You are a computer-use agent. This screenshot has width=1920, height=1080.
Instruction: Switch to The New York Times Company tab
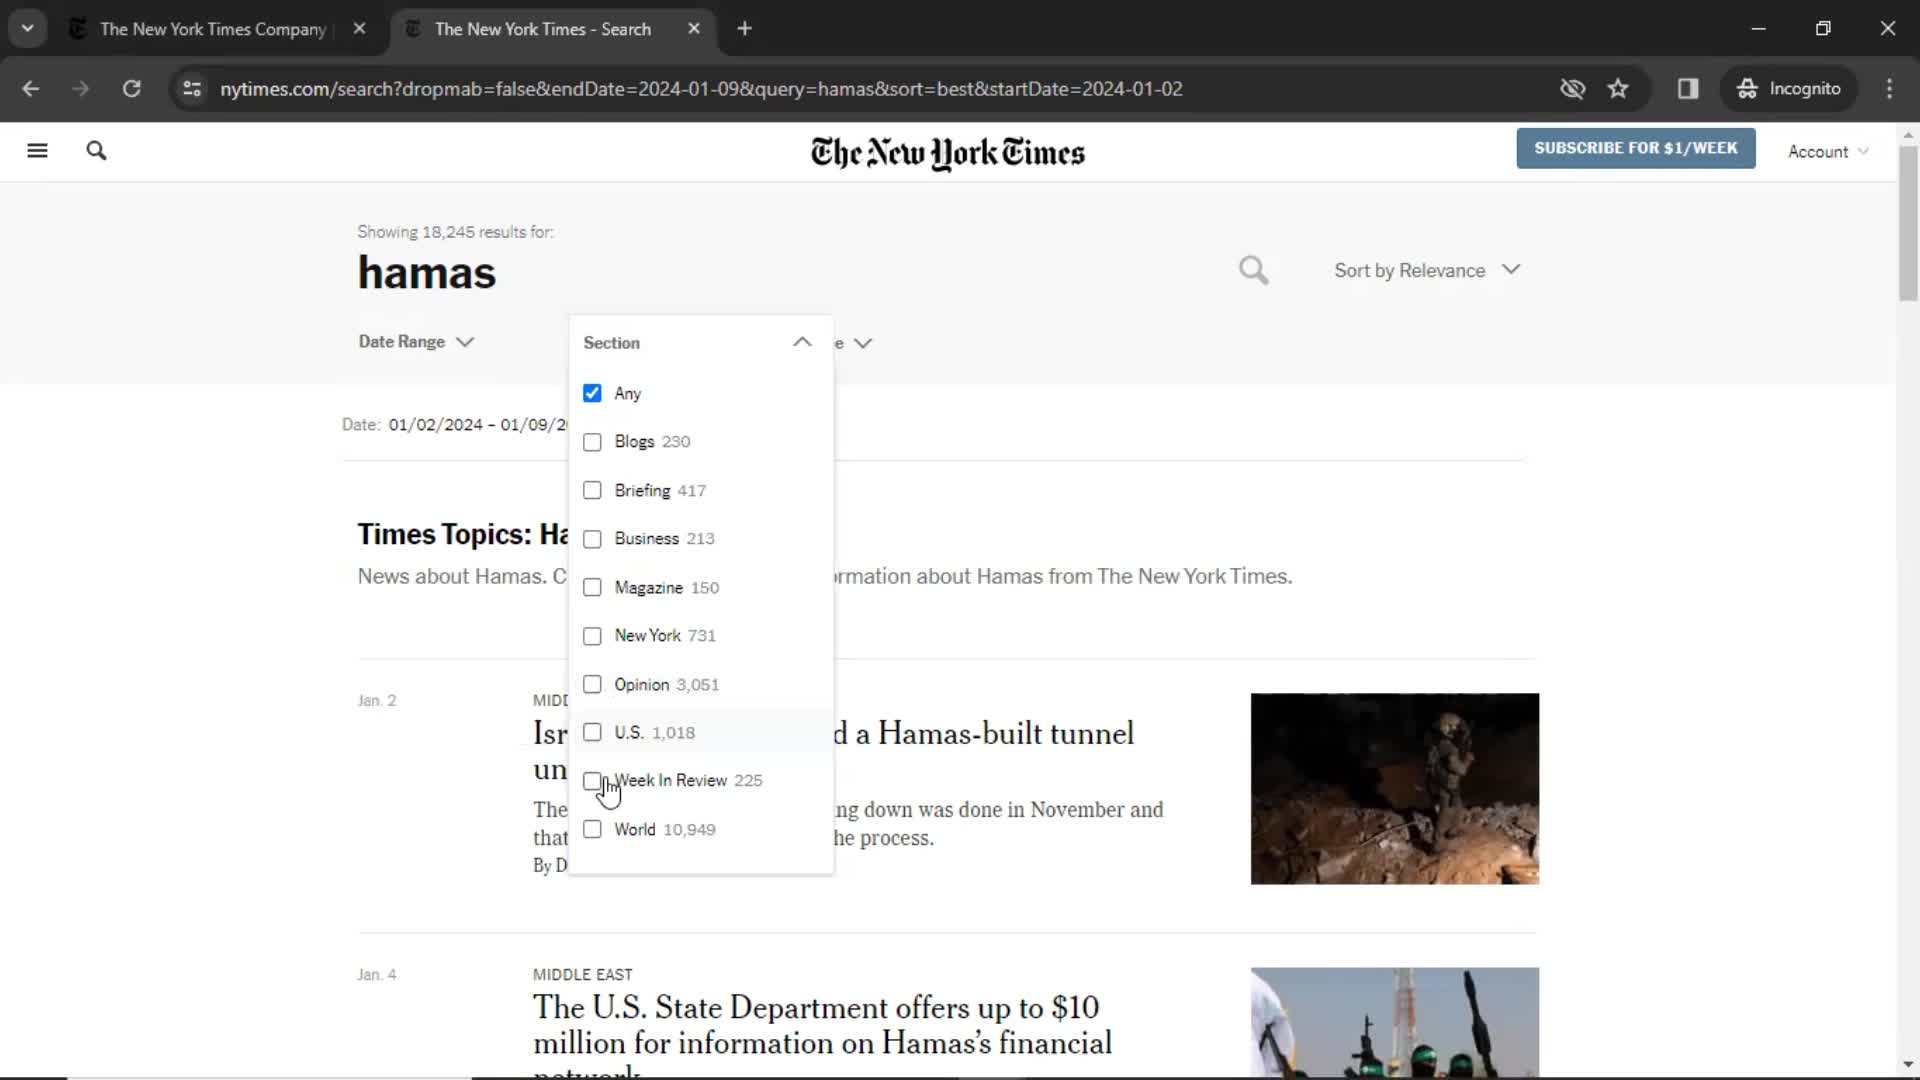point(213,29)
